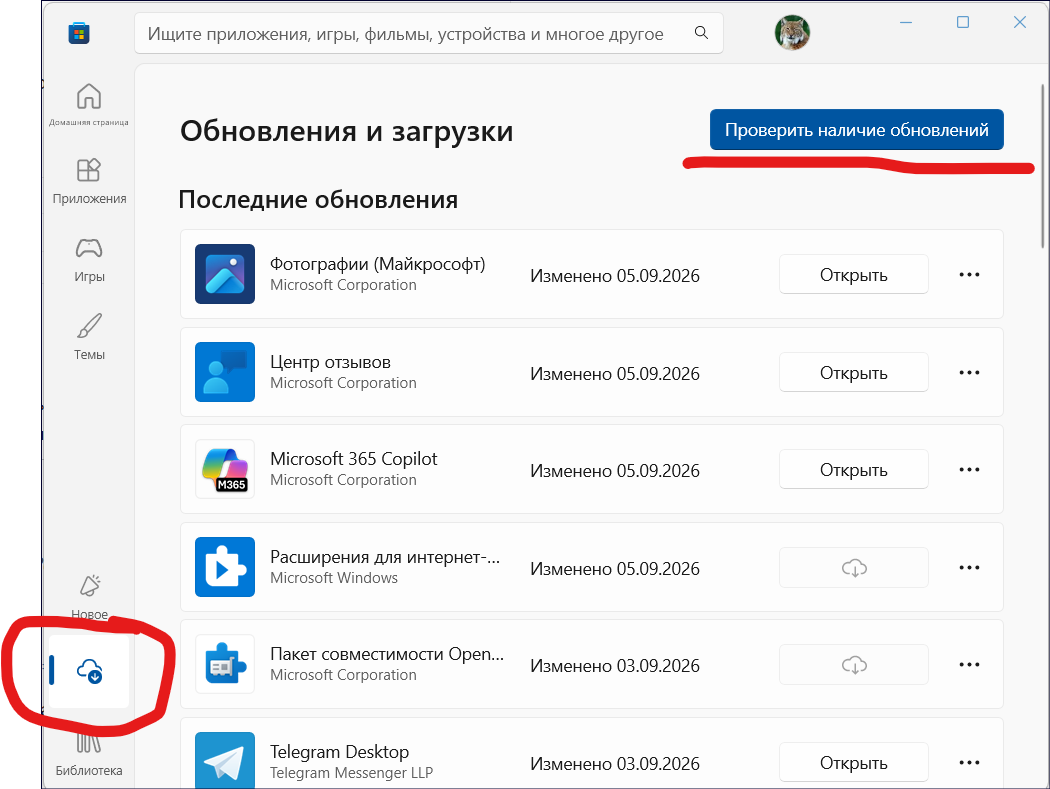Open more options for Фотографии (Майкрософт)
Image resolution: width=1050 pixels, height=789 pixels.
[969, 275]
